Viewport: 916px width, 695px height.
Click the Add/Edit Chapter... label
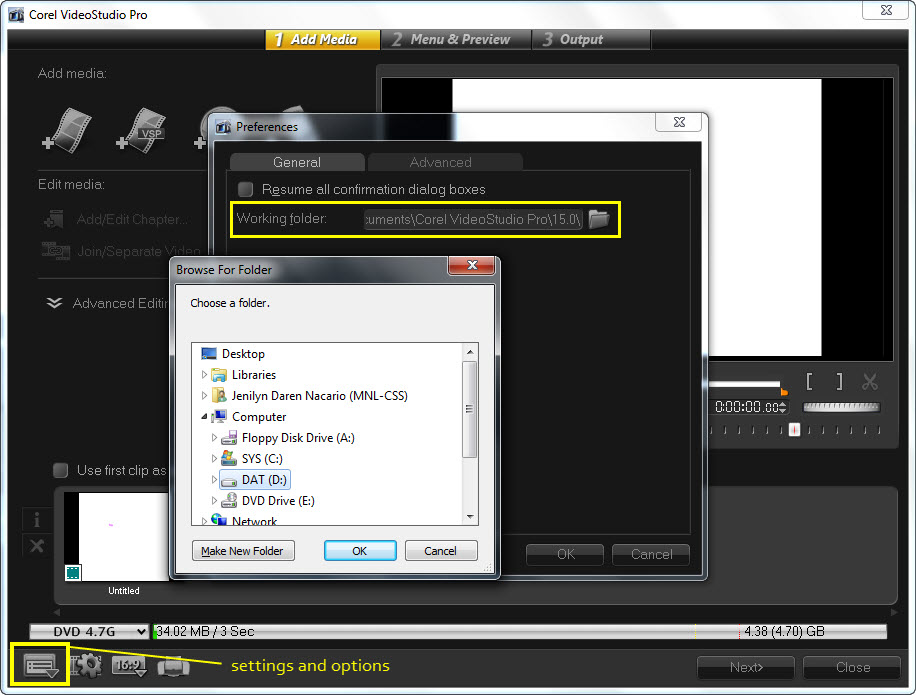coord(132,220)
